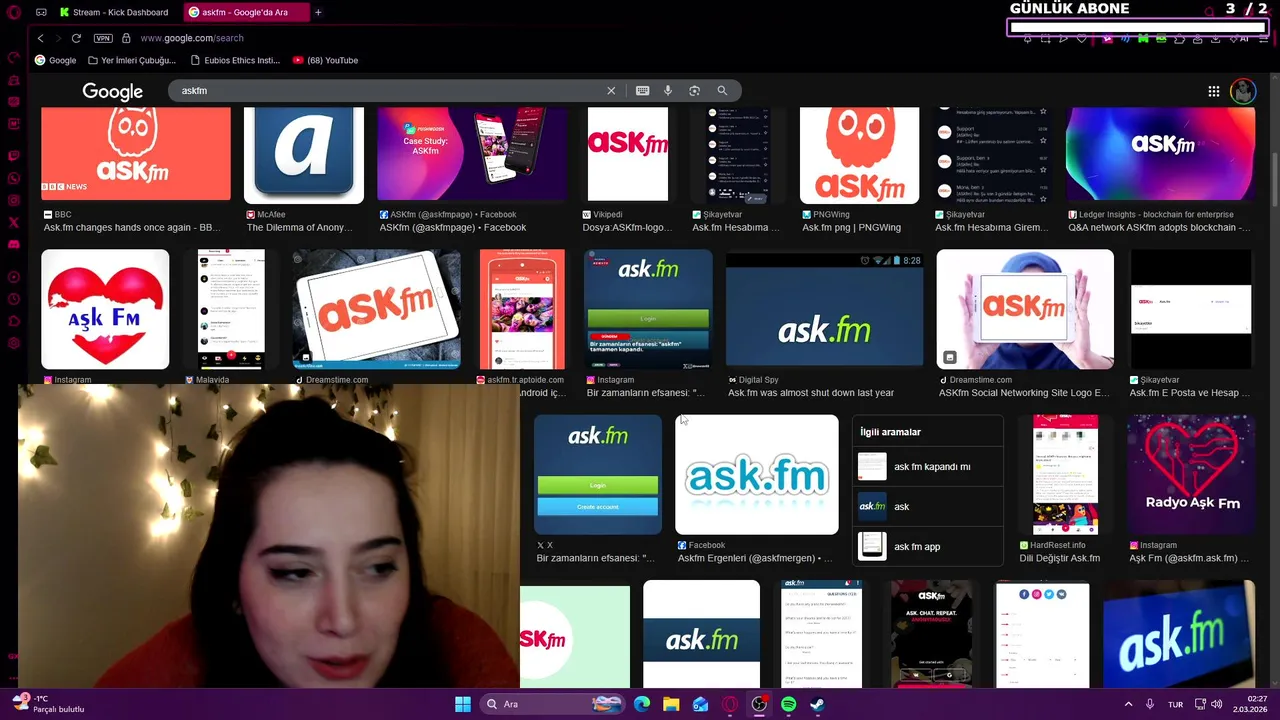Open the Opera VPN badge
The height and width of the screenshot is (720, 1280).
pos(103,38)
